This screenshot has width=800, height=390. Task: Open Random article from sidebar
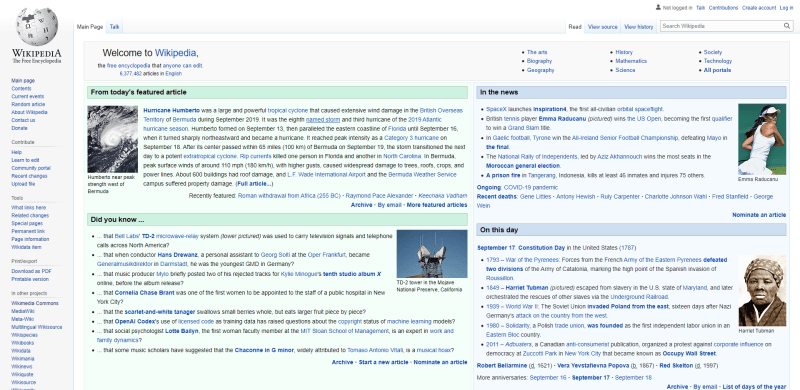[28, 104]
